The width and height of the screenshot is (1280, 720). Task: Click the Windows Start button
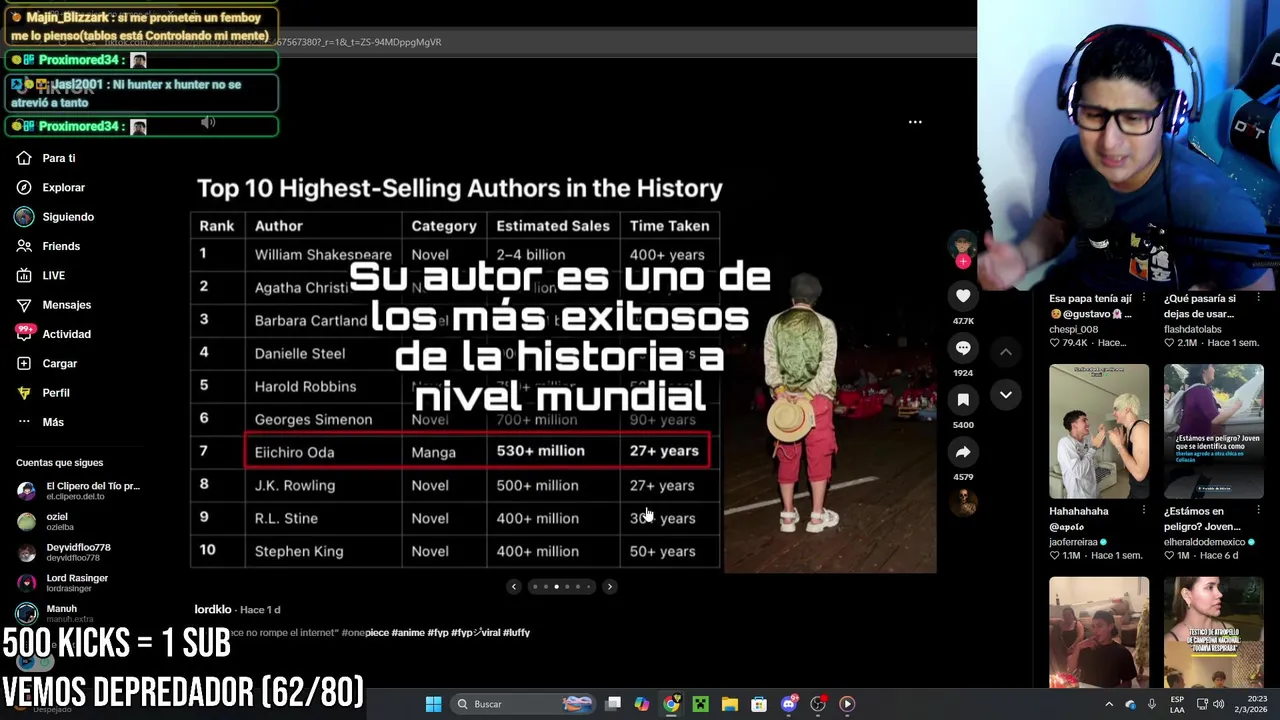433,704
